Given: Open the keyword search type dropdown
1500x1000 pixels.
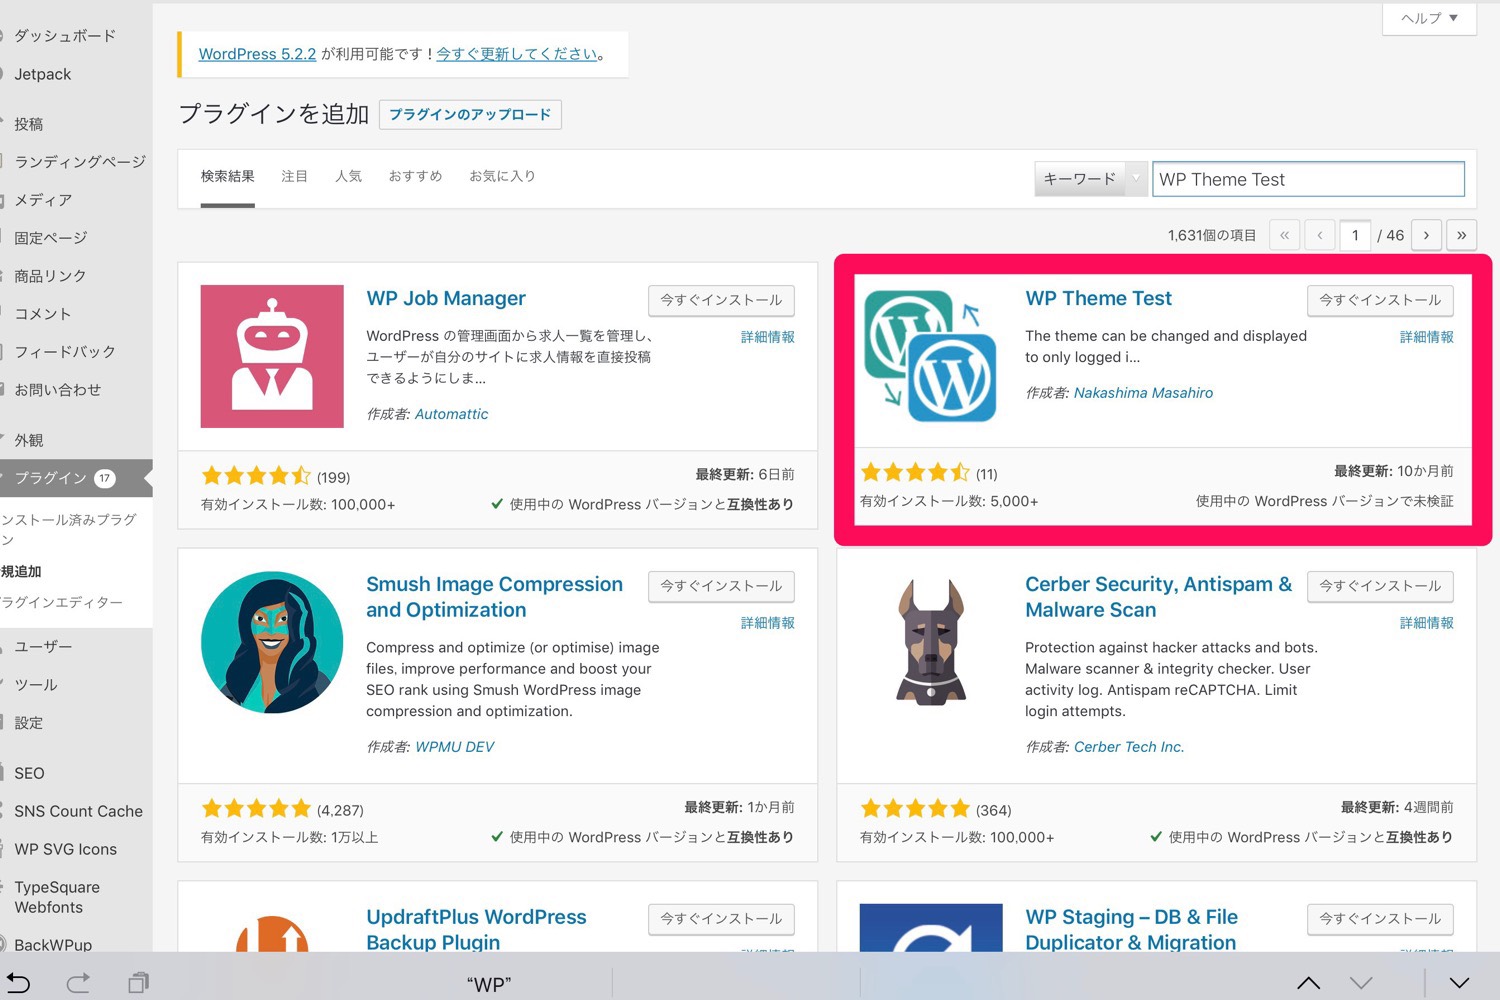Looking at the screenshot, I should pyautogui.click(x=1090, y=179).
